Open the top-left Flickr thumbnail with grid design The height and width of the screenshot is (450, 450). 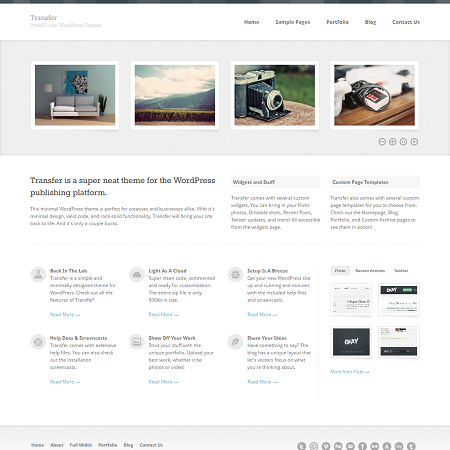point(351,299)
